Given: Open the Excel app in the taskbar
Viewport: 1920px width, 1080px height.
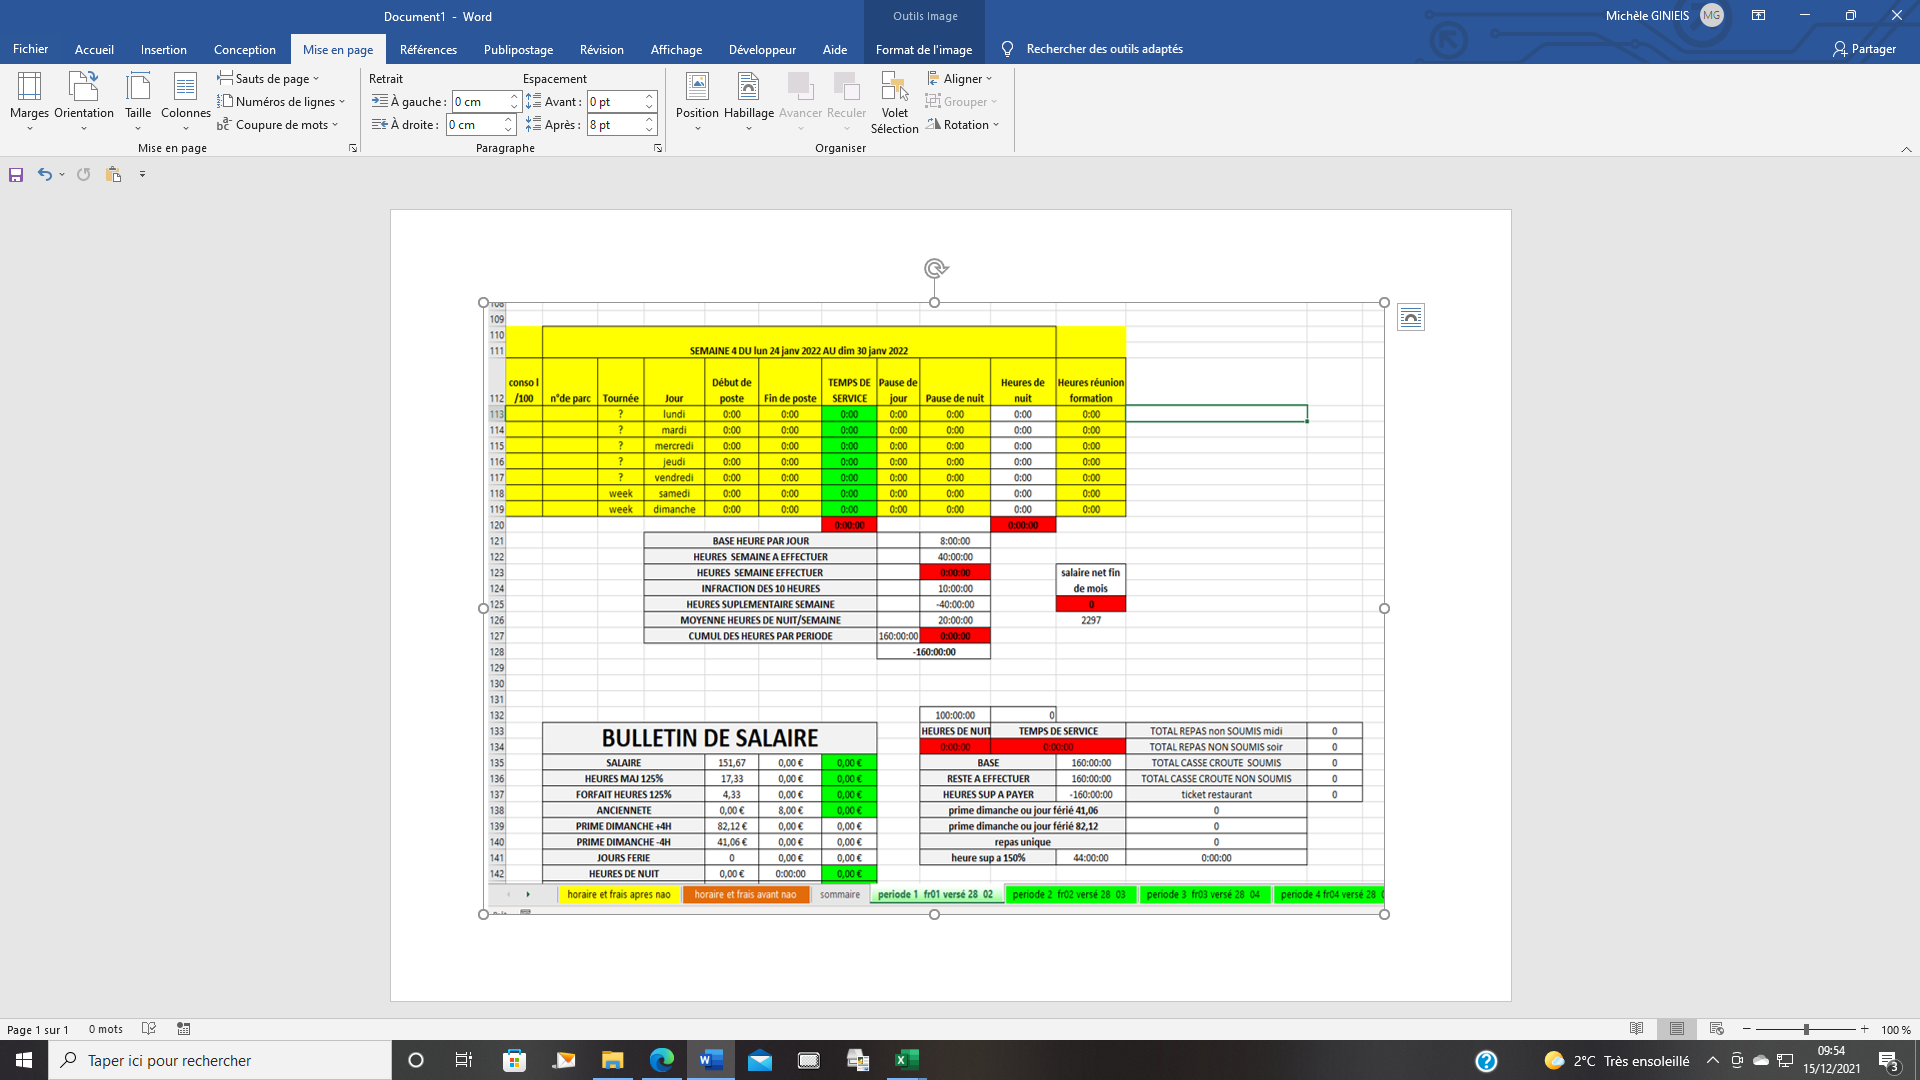Looking at the screenshot, I should coord(906,1060).
